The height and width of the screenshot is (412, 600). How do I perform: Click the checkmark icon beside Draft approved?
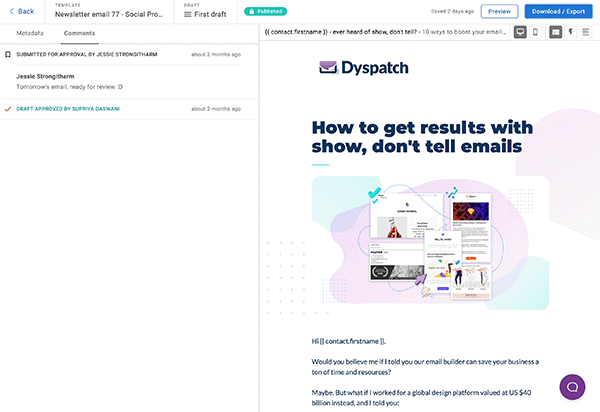coord(8,109)
